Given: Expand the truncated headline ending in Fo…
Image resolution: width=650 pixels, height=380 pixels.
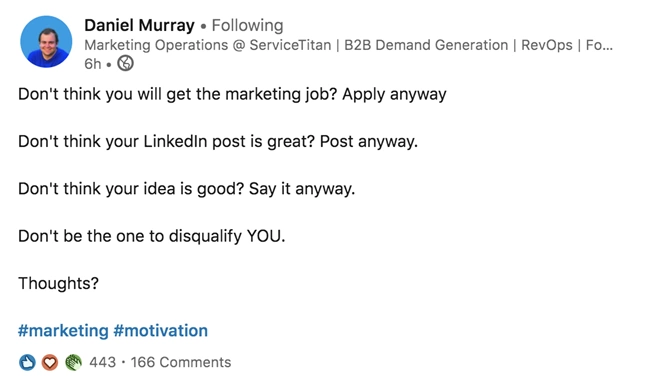Looking at the screenshot, I should [599, 45].
